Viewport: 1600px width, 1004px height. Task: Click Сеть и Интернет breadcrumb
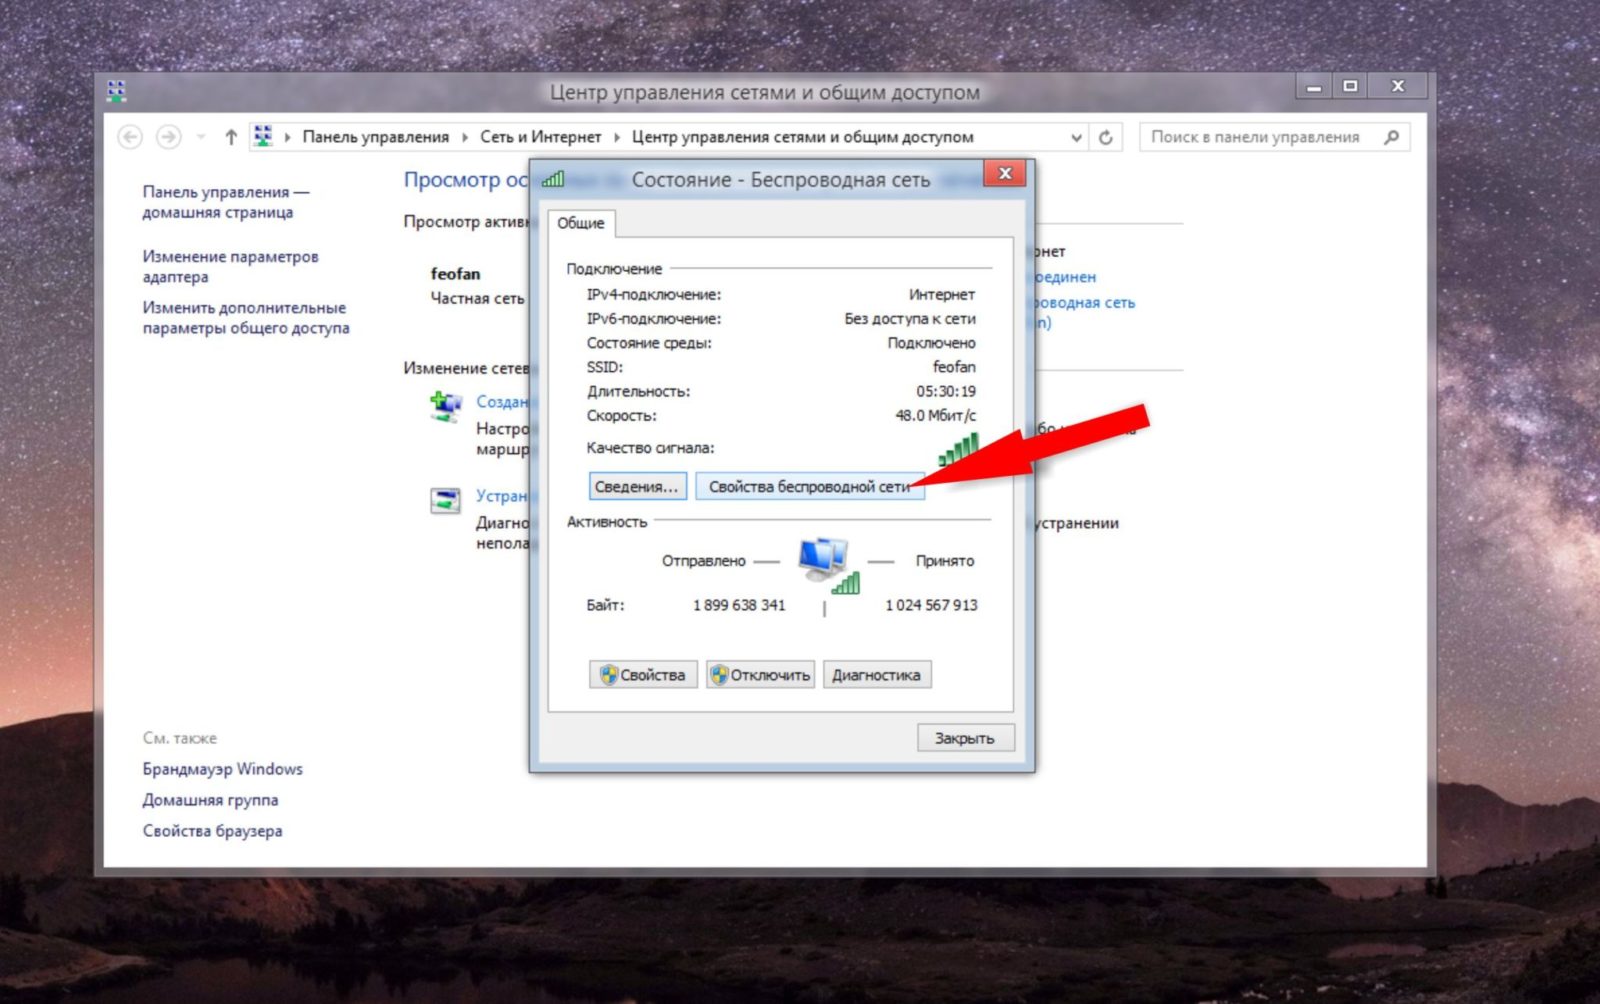tap(541, 137)
